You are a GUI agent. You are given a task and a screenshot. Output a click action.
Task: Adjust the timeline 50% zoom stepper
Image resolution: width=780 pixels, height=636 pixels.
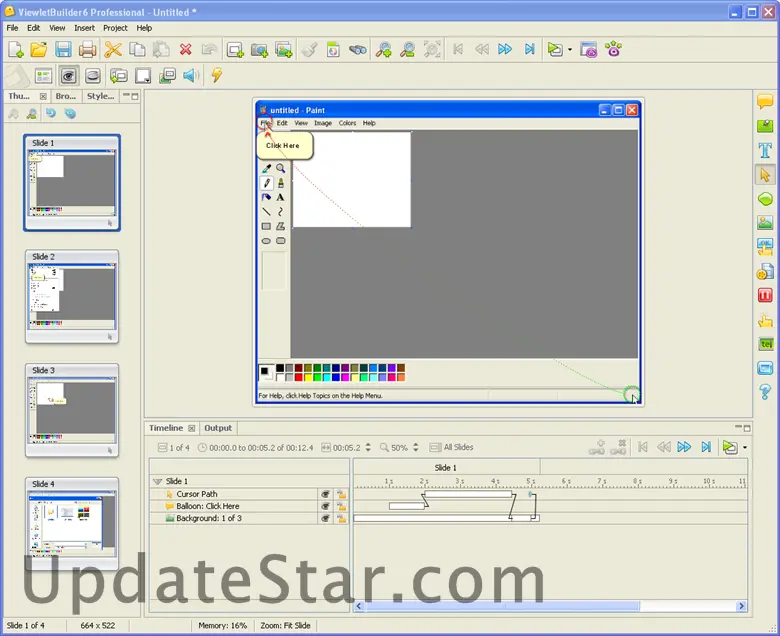[x=416, y=447]
